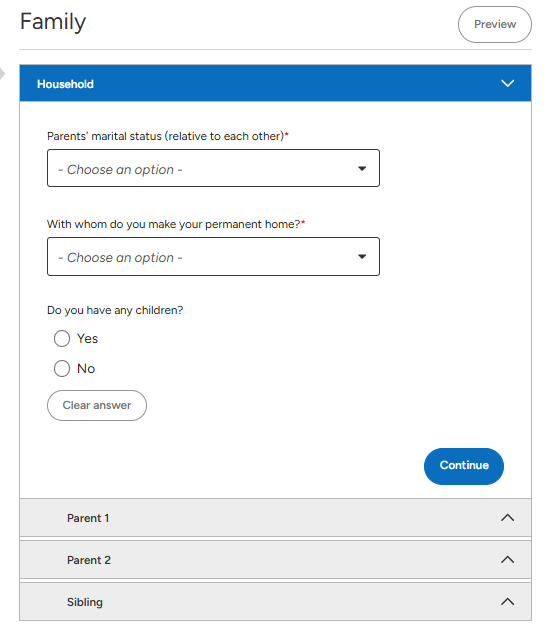Viewport: 559px width, 637px height.
Task: Expand Parent 2 section chevron icon
Action: (x=507, y=559)
